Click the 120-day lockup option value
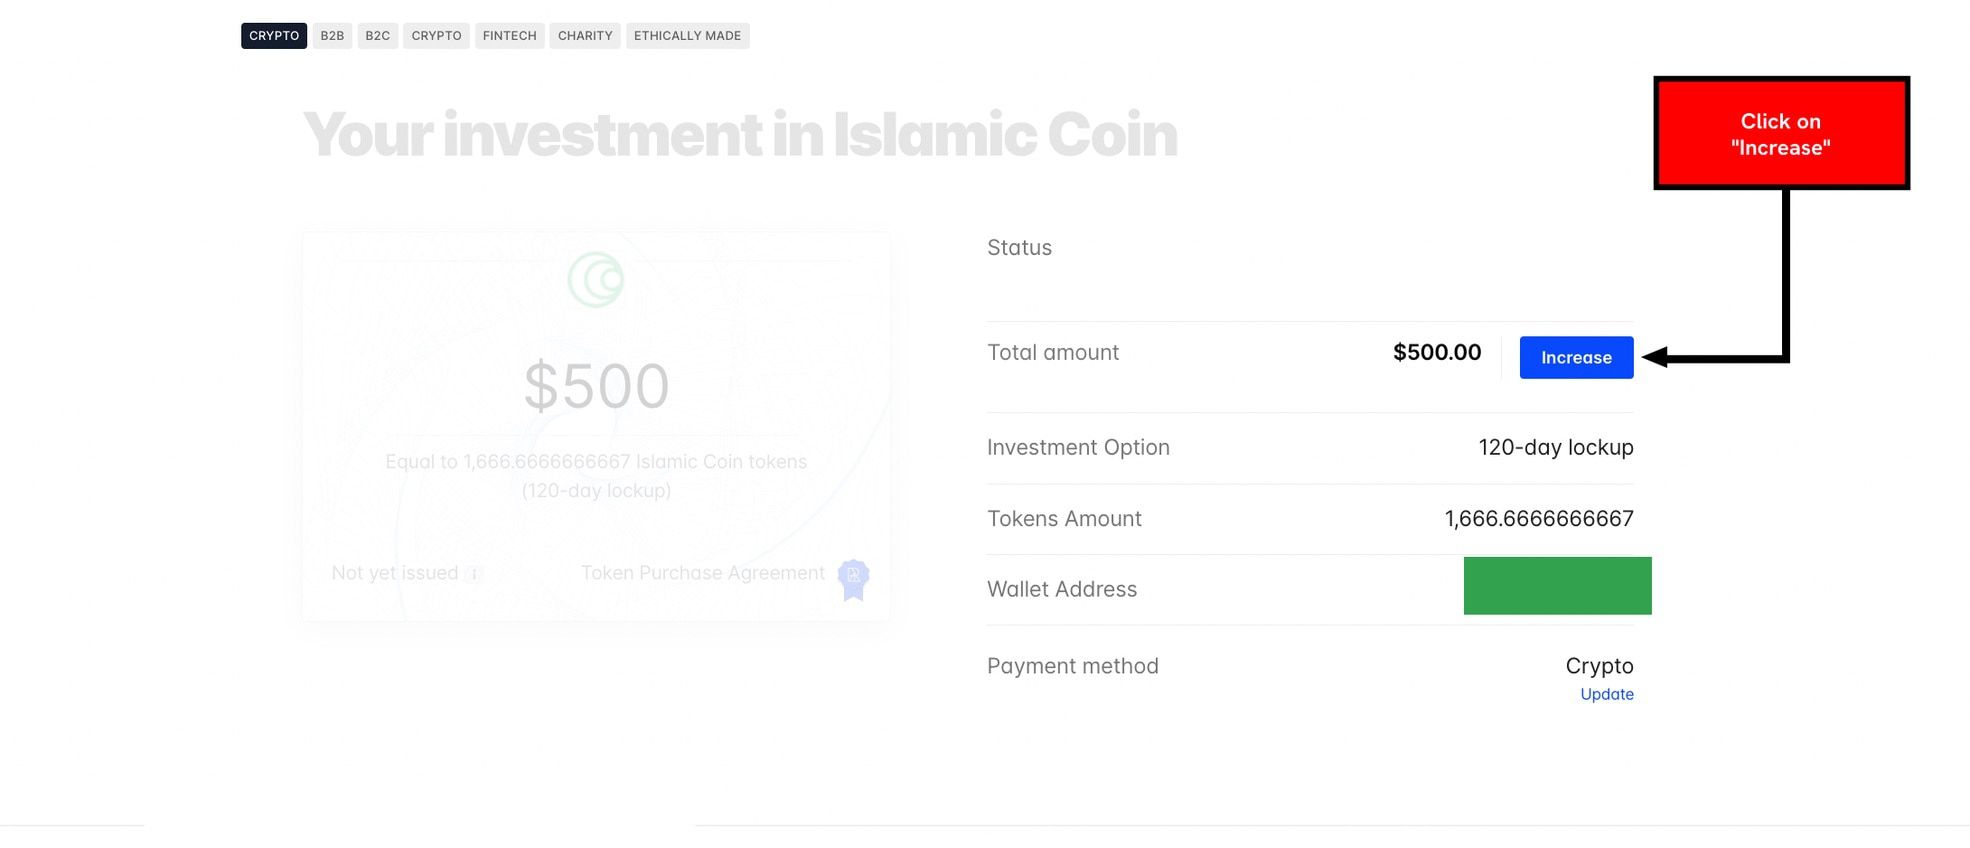 click(1556, 447)
